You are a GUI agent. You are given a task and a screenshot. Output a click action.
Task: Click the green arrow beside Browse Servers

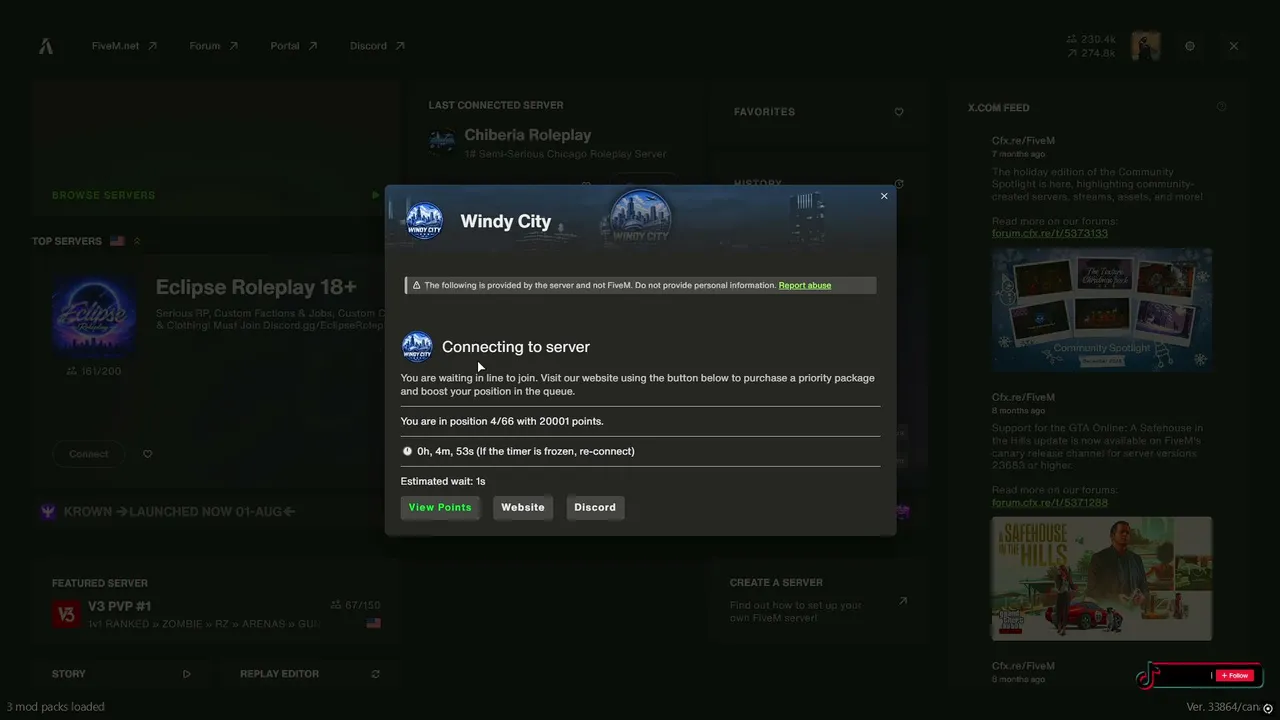click(x=376, y=195)
